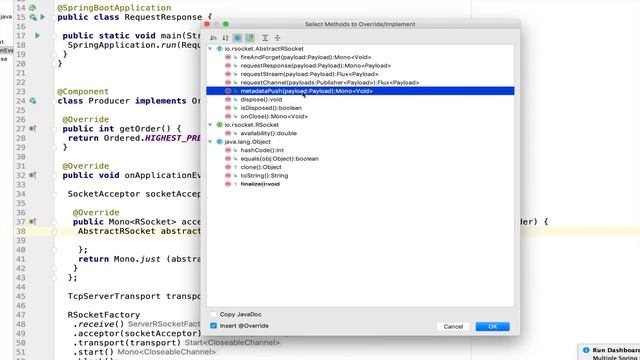Click green run arrow on line 15
640x360 pixels.
tap(42, 17)
